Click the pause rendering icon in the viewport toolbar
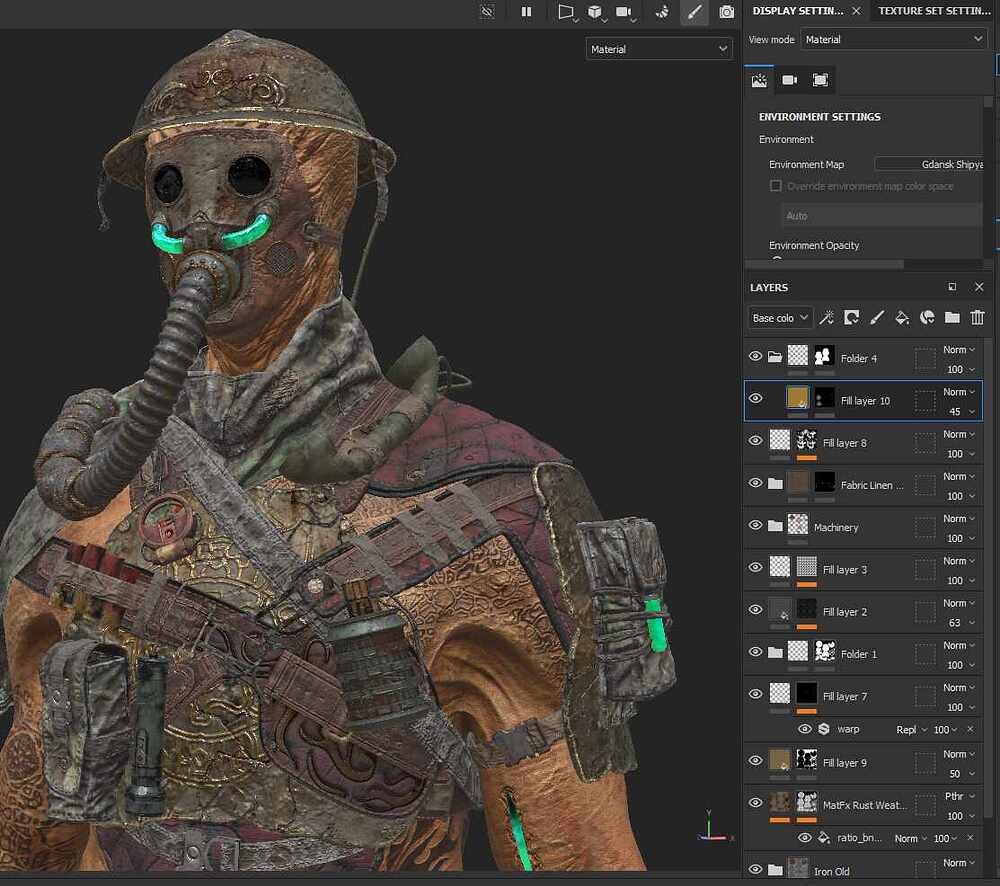 (526, 12)
